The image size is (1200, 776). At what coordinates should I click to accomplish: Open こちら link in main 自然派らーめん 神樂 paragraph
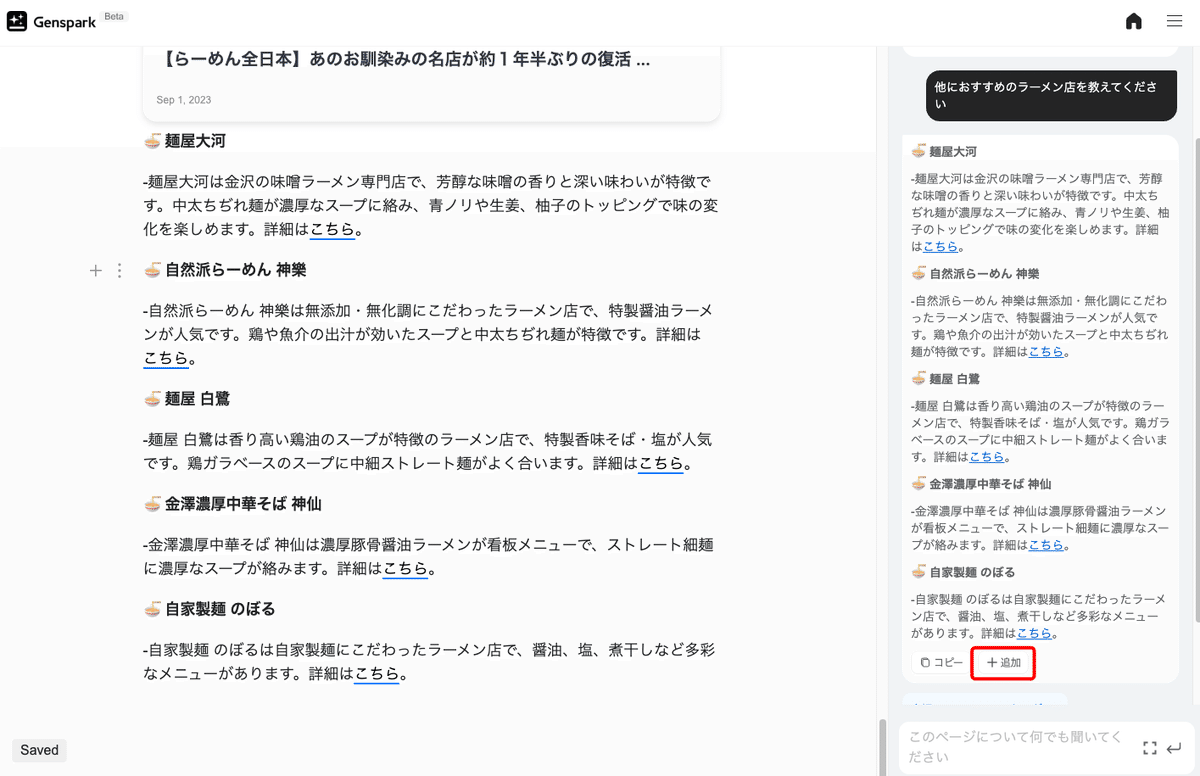pos(166,357)
